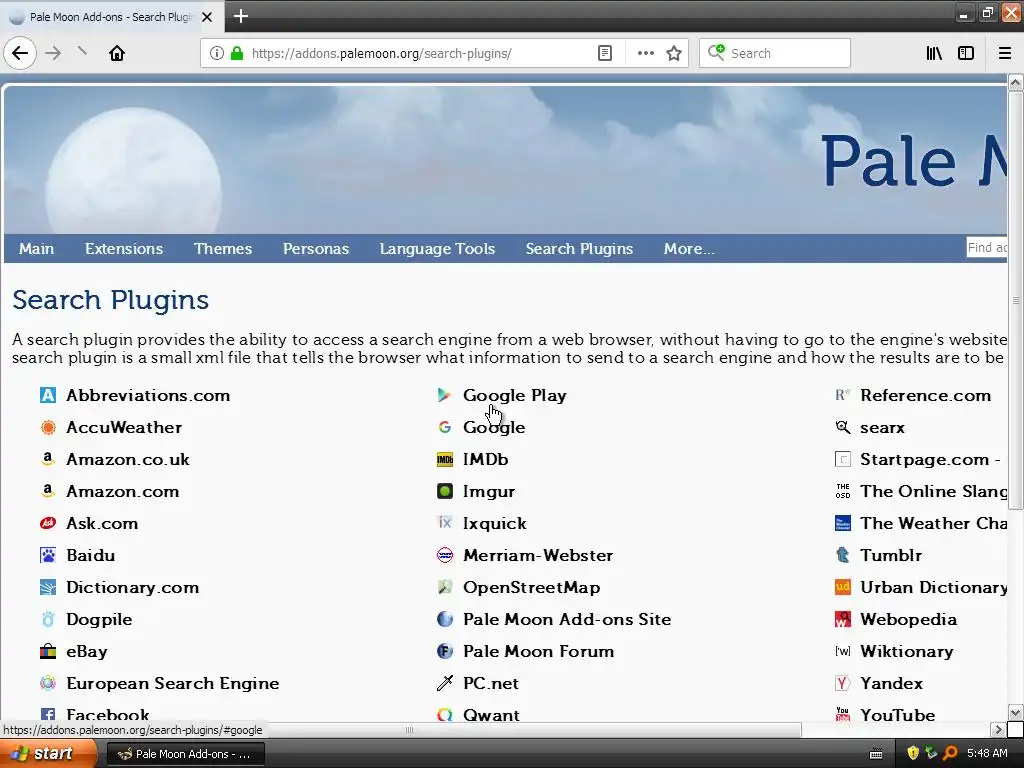Click the Pale Moon Forum icon
Viewport: 1024px width, 768px height.
445,651
